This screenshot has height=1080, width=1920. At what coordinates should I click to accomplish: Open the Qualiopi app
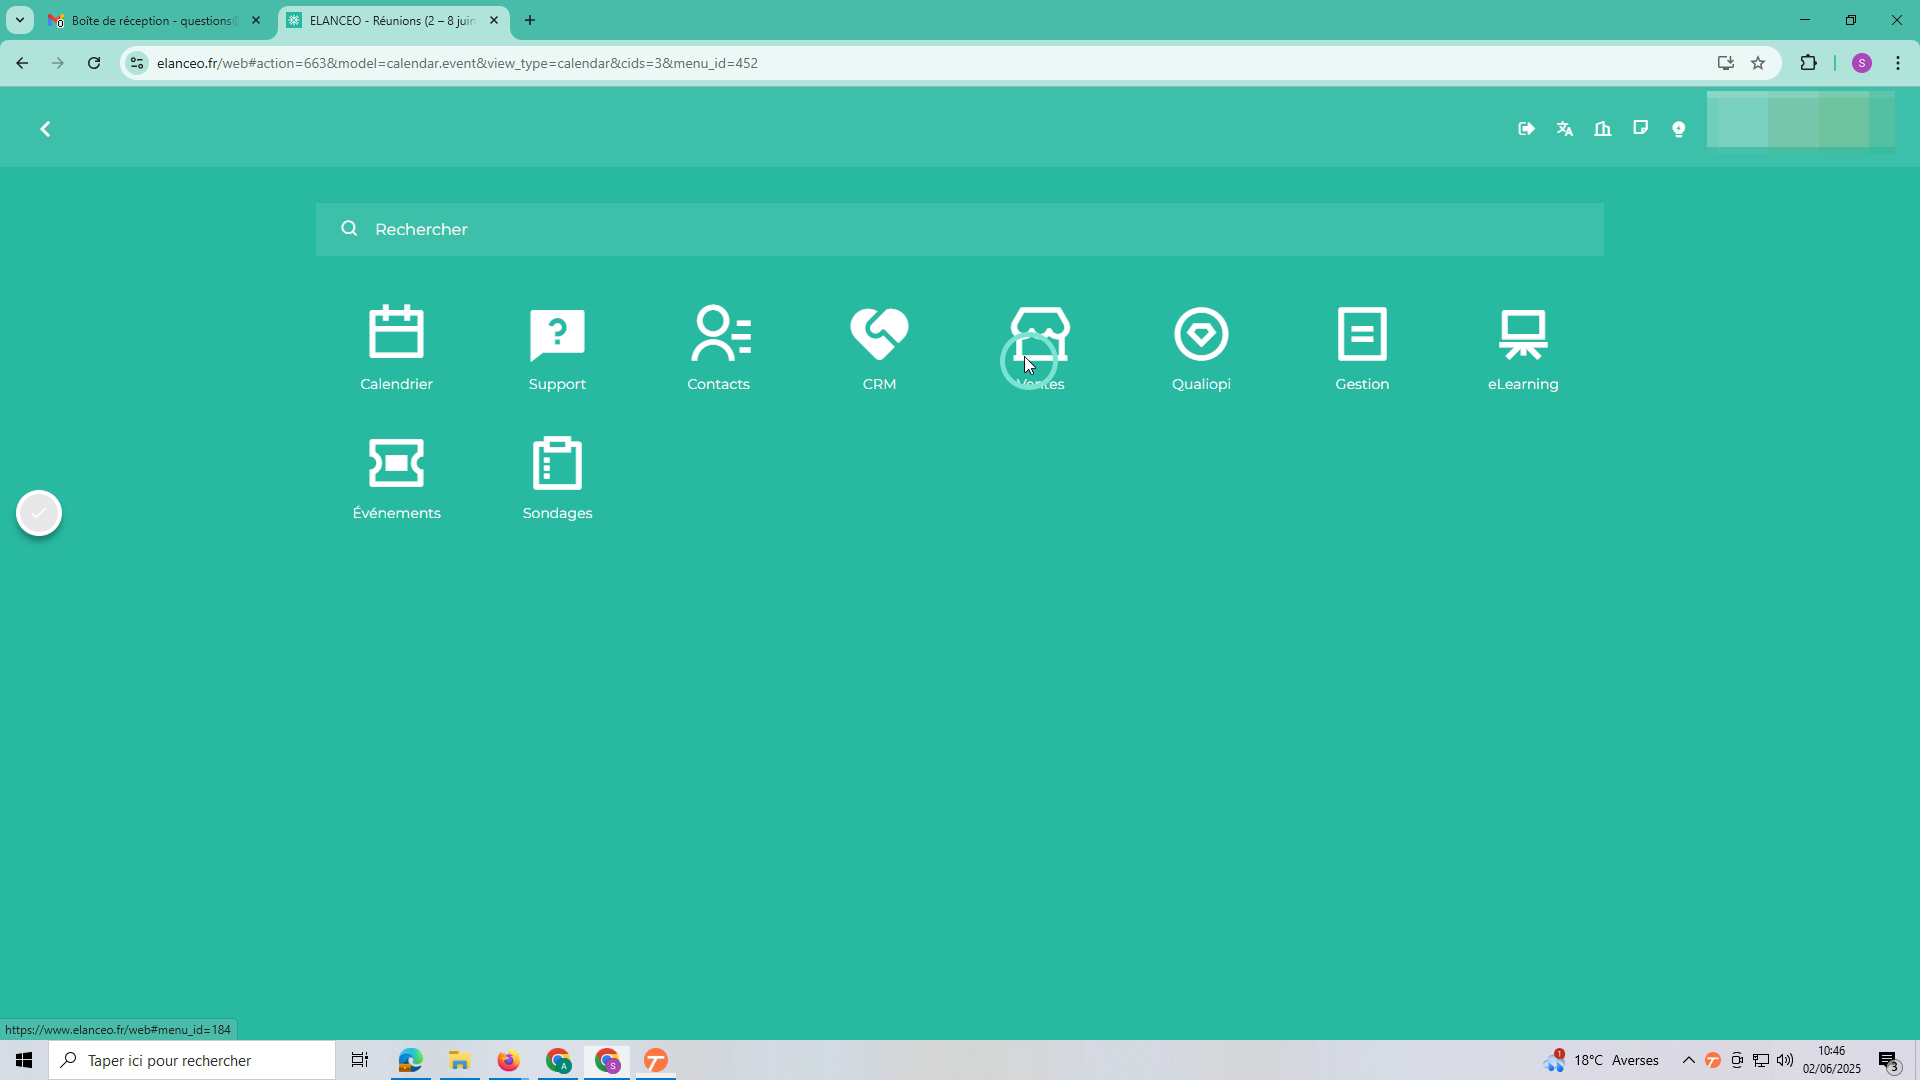(x=1201, y=348)
